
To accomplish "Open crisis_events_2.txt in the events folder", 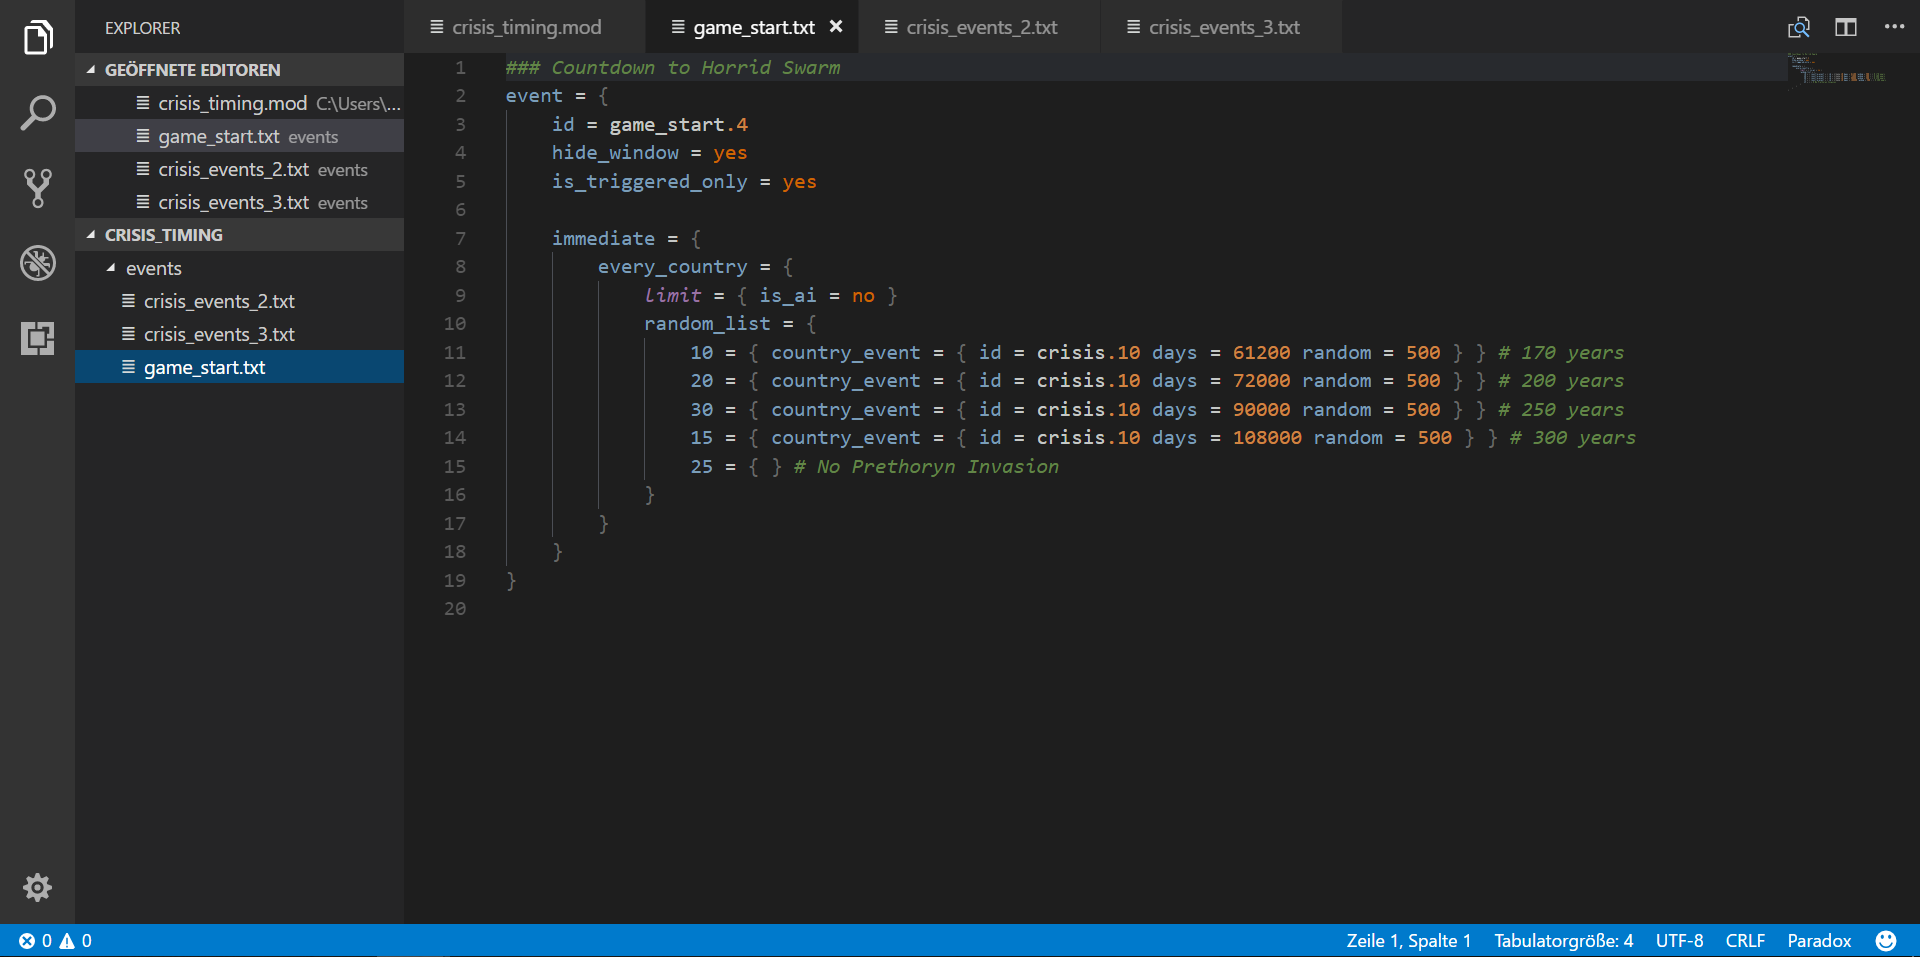I will [x=240, y=301].
